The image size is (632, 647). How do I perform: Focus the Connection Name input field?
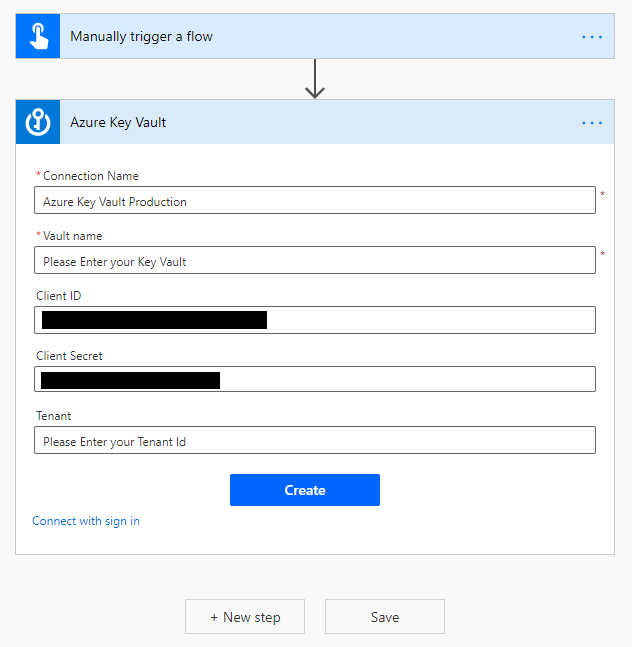315,200
